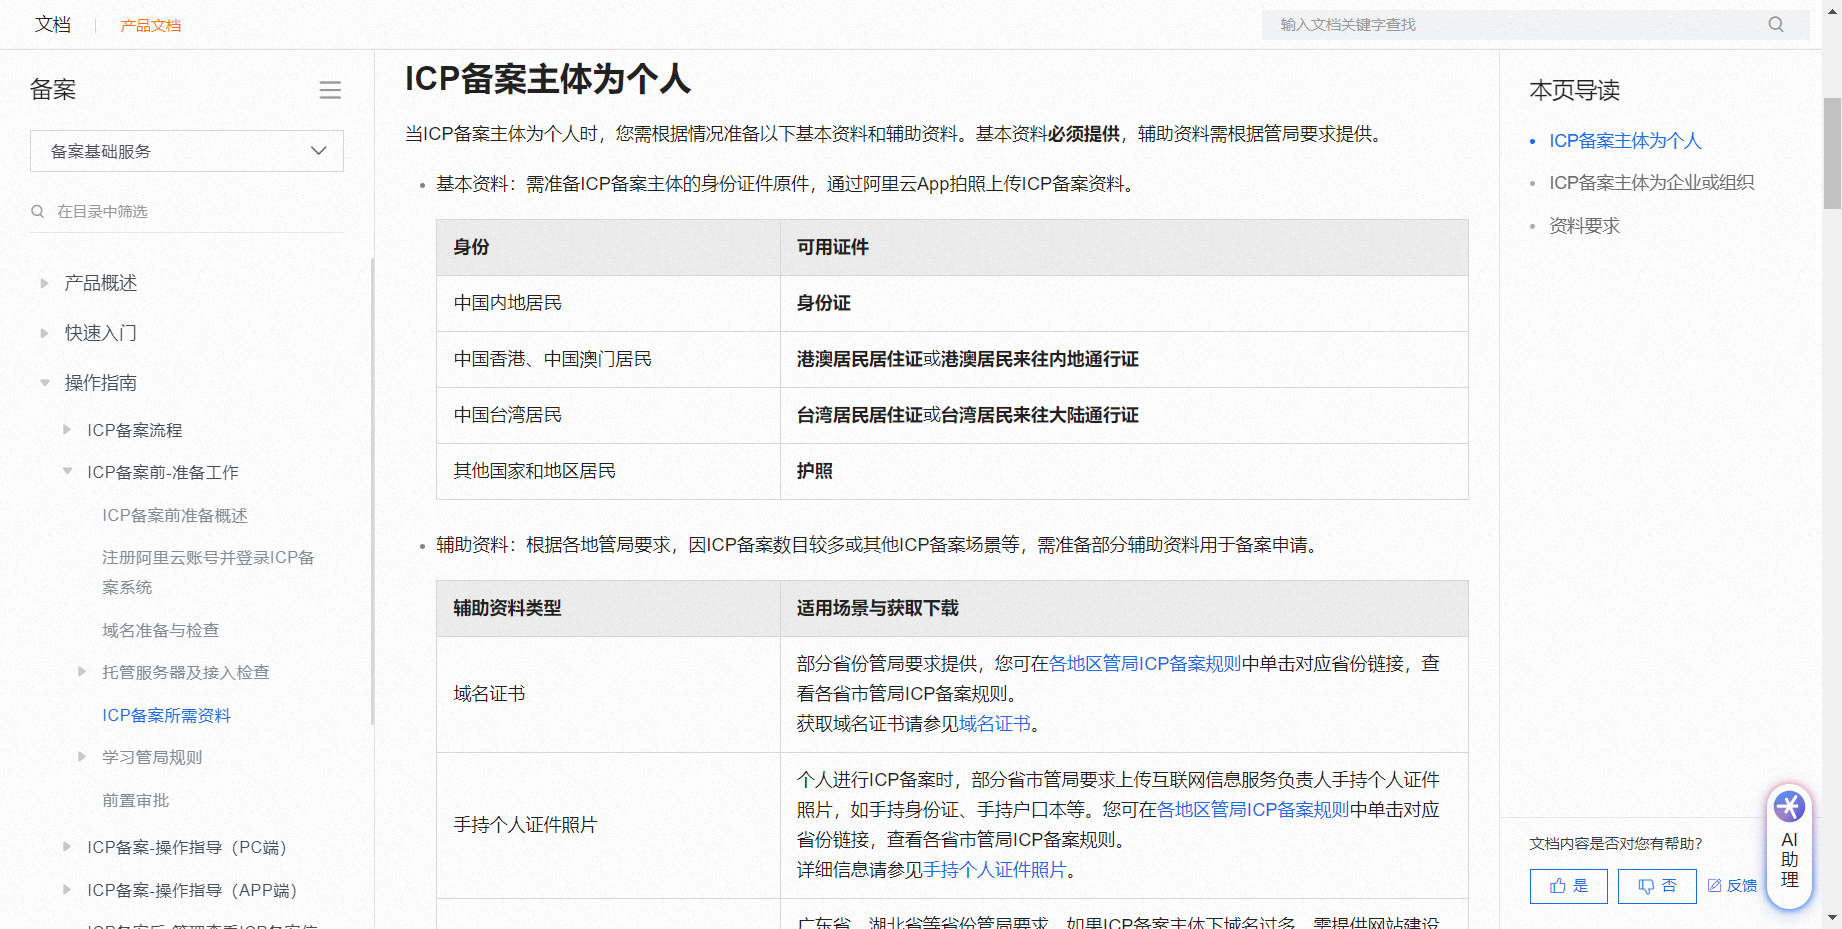Expand the 产品概述 tree item
The image size is (1842, 929).
click(44, 283)
